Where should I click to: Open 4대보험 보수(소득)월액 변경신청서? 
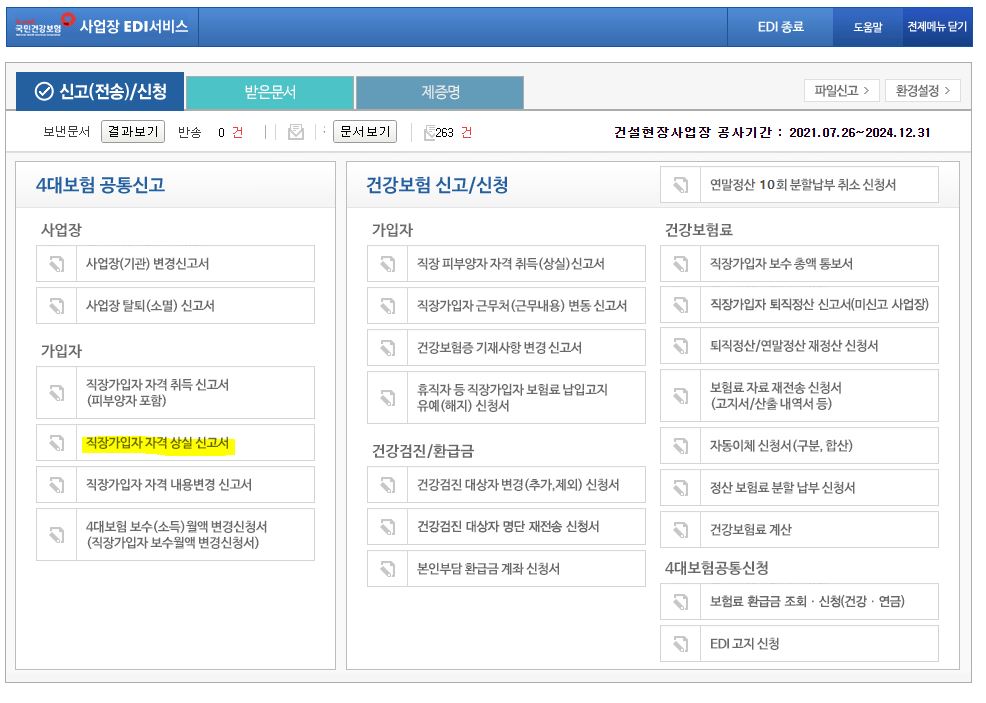tap(175, 535)
